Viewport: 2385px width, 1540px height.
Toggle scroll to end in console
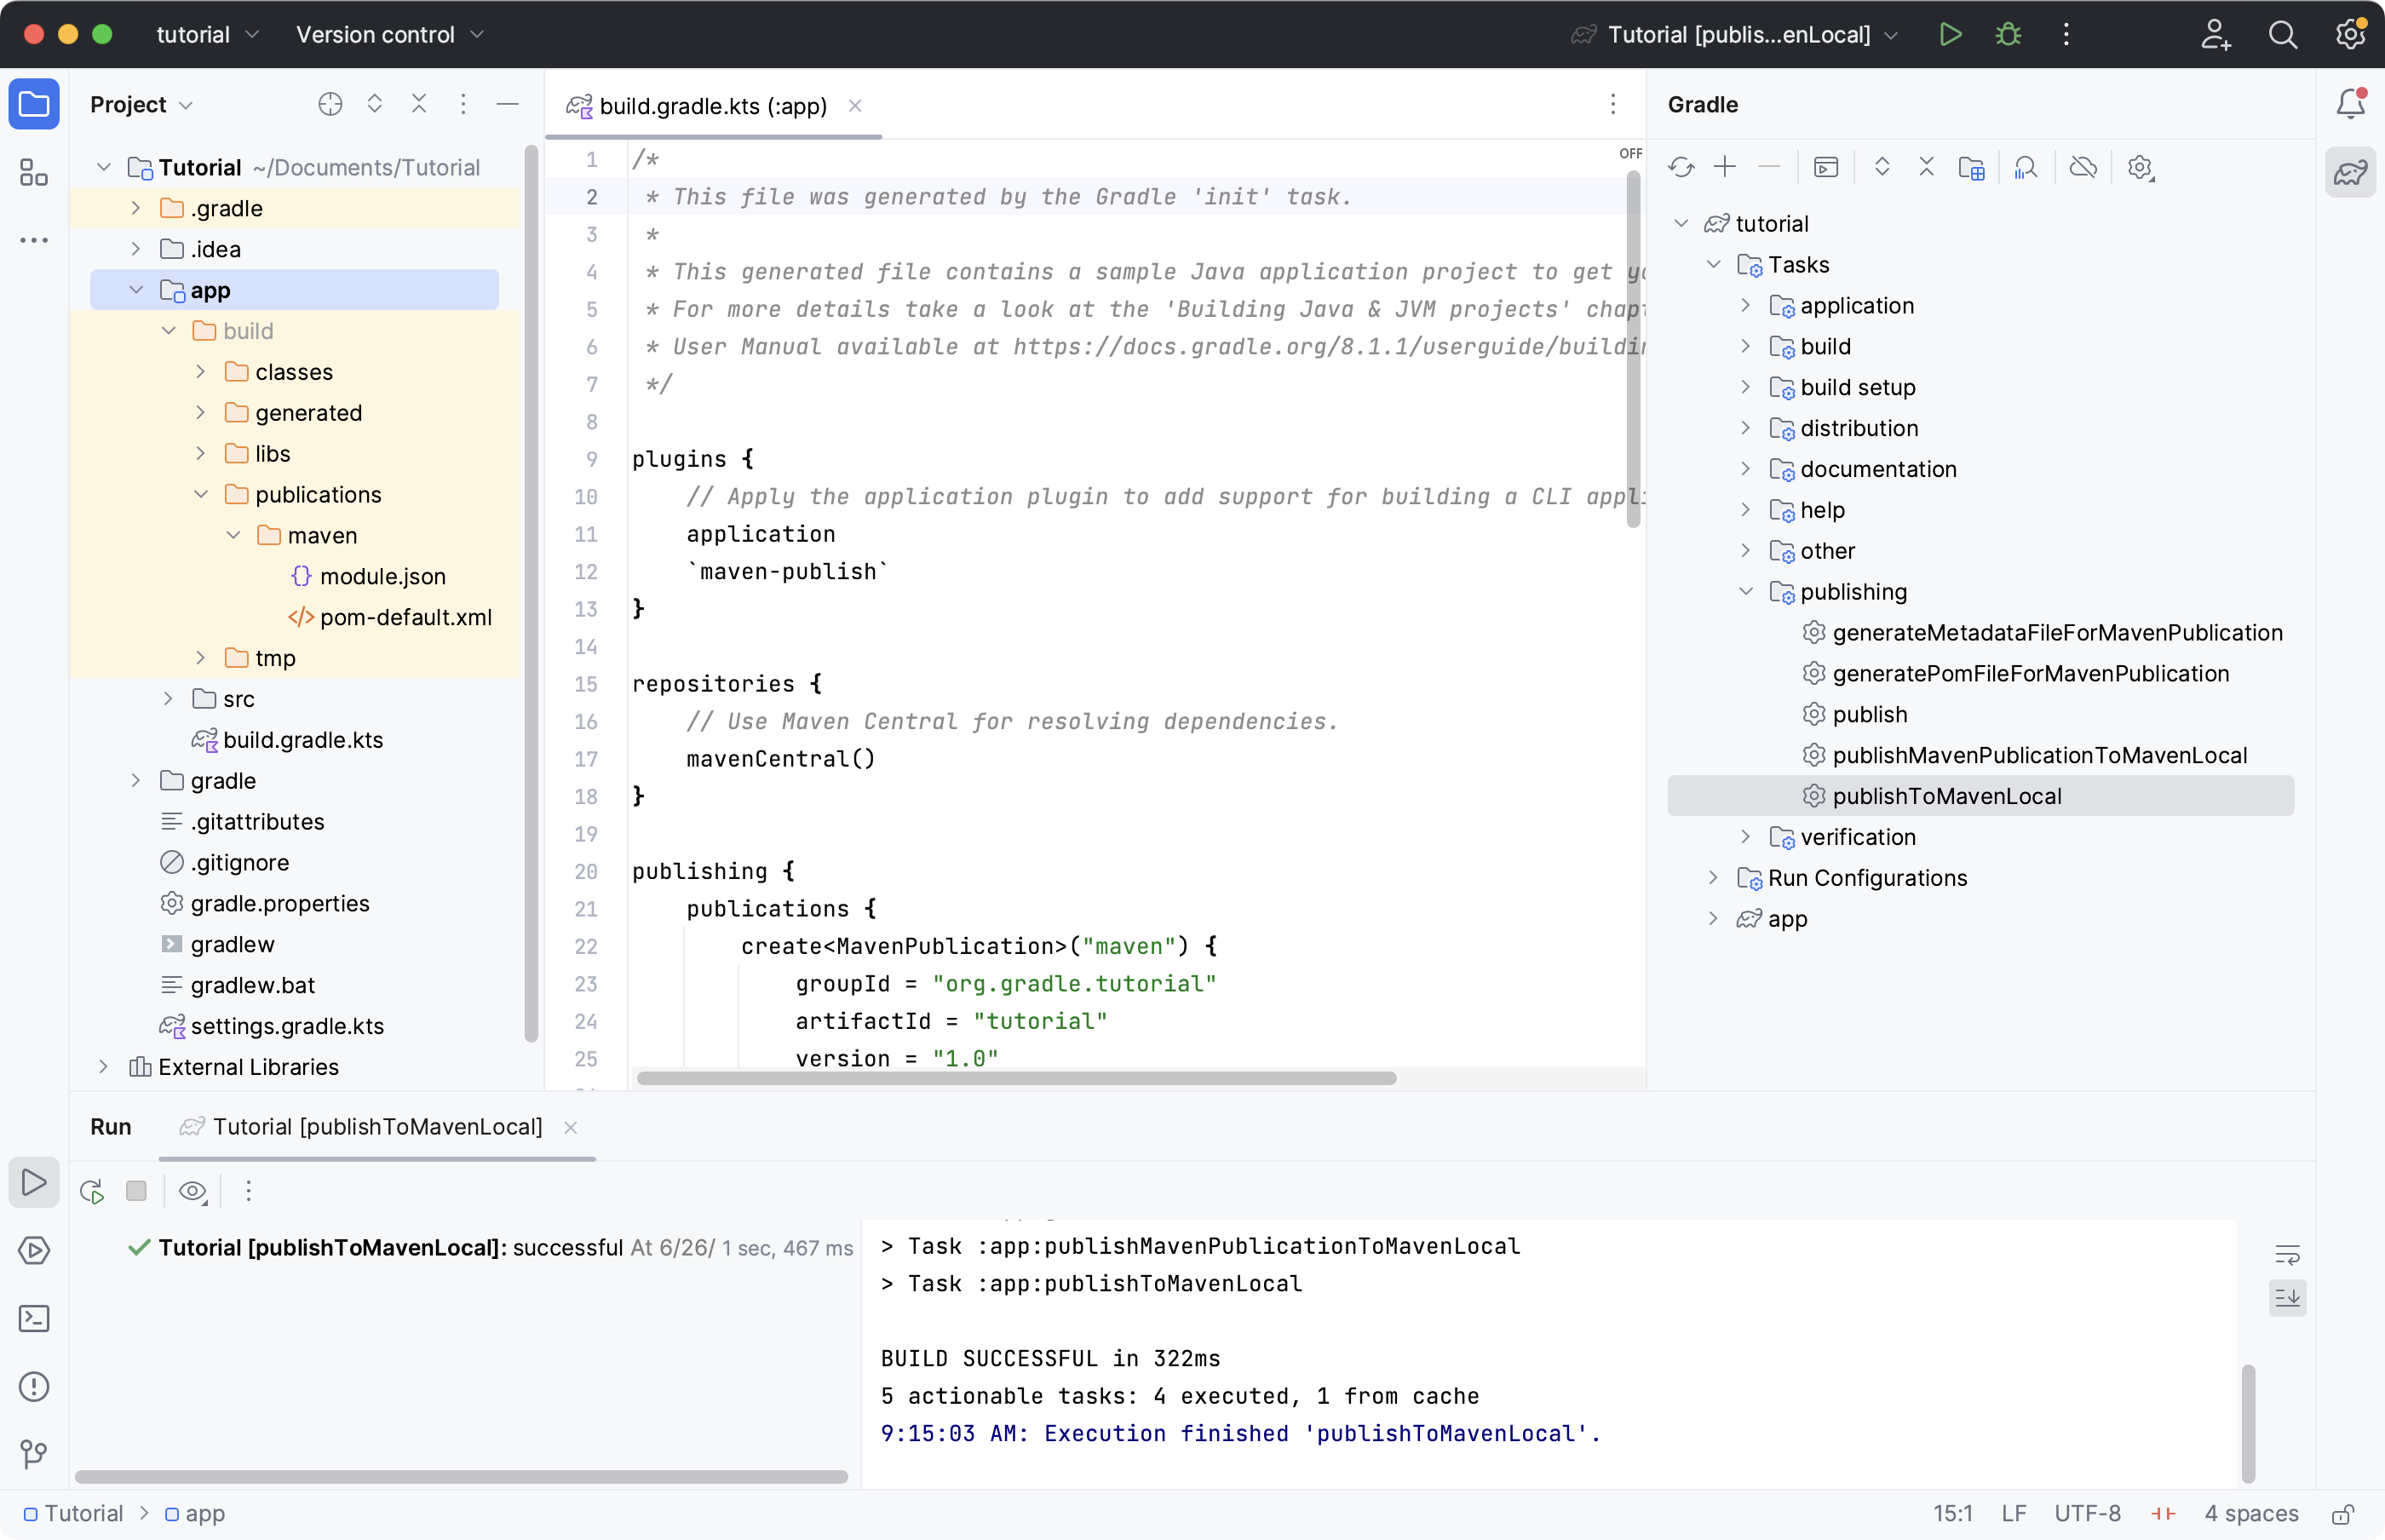point(2287,1298)
